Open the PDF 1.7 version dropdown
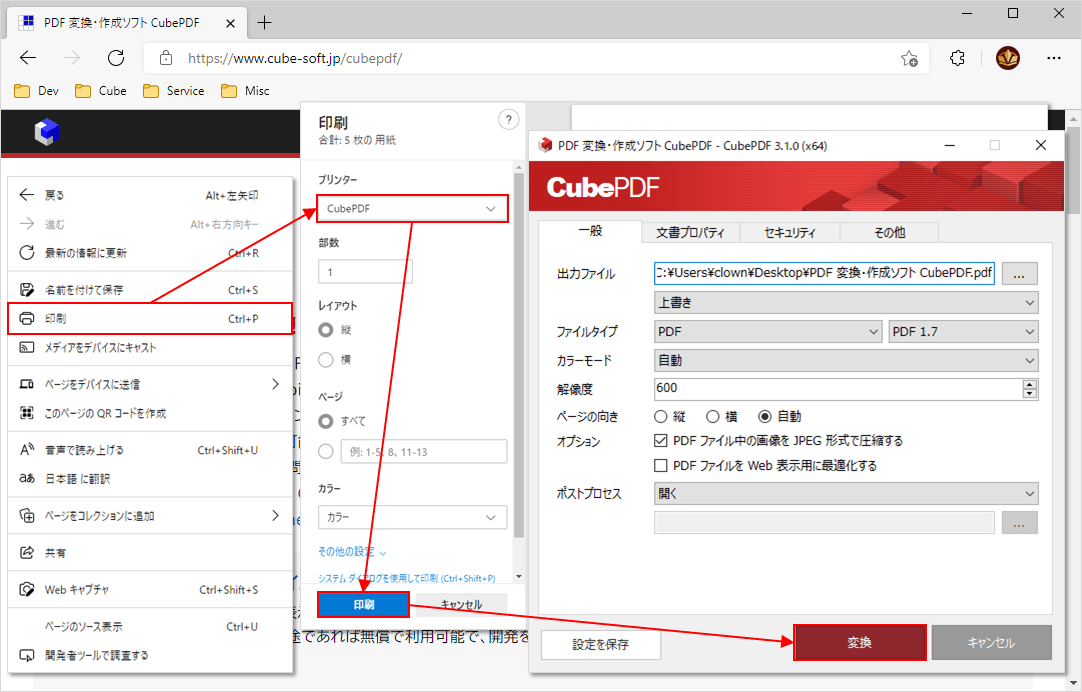The height and width of the screenshot is (692, 1082). click(962, 331)
